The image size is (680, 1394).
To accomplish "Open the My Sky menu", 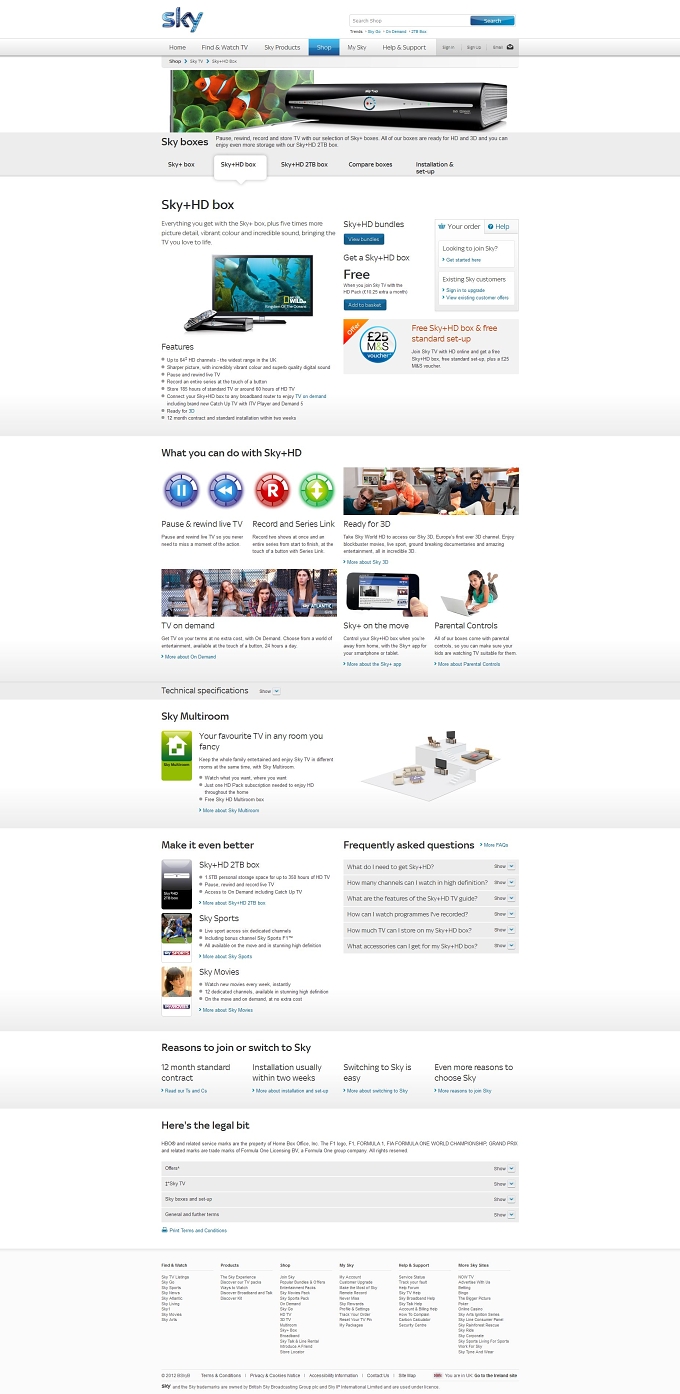I will pos(357,47).
